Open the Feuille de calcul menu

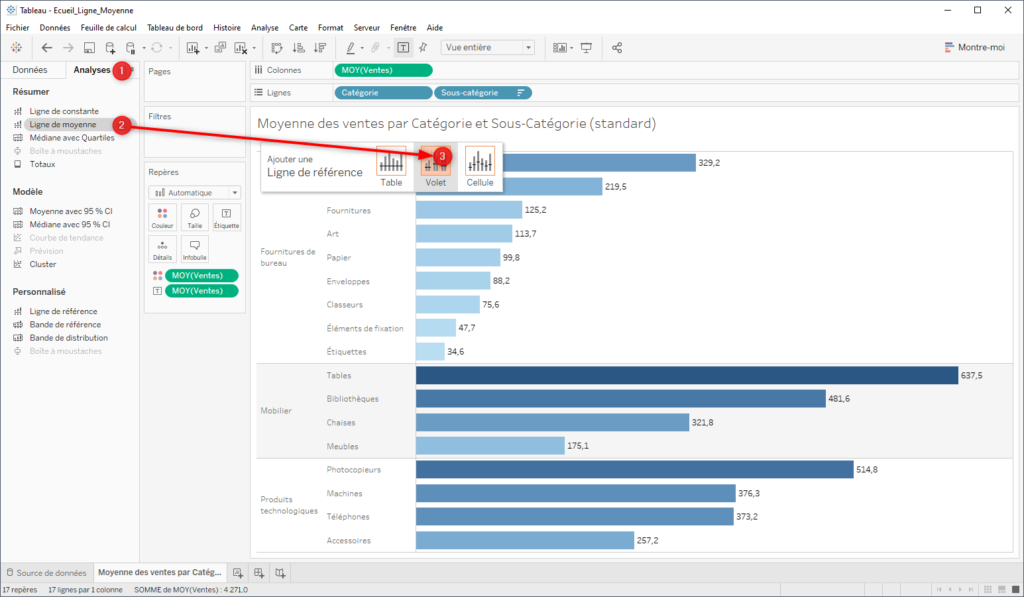tap(108, 27)
